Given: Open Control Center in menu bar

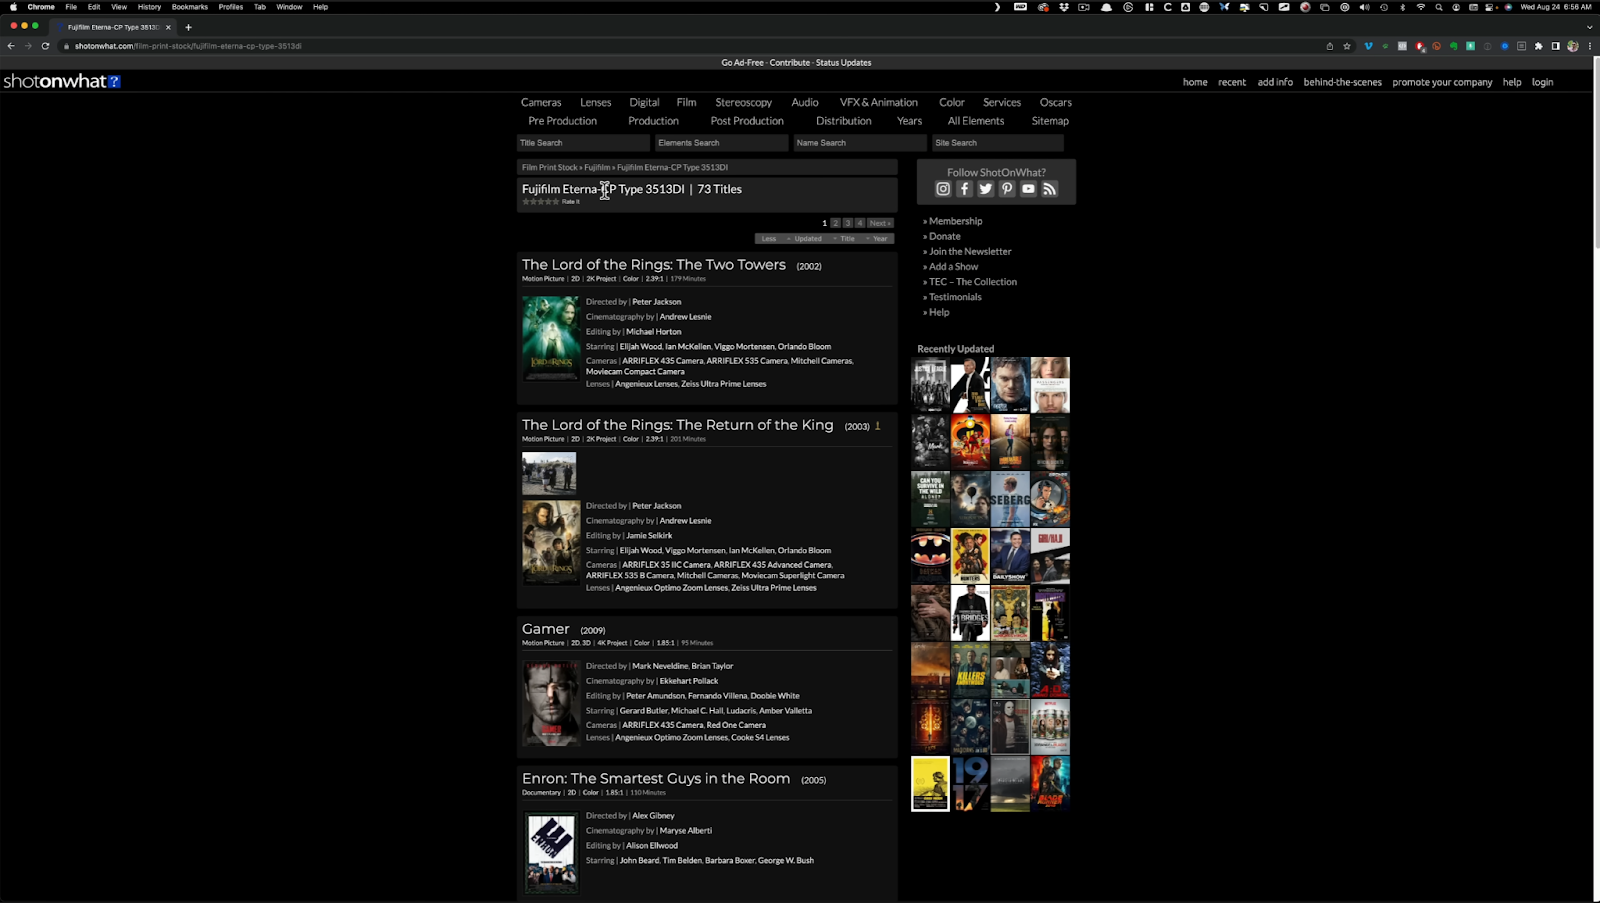Looking at the screenshot, I should [1489, 7].
